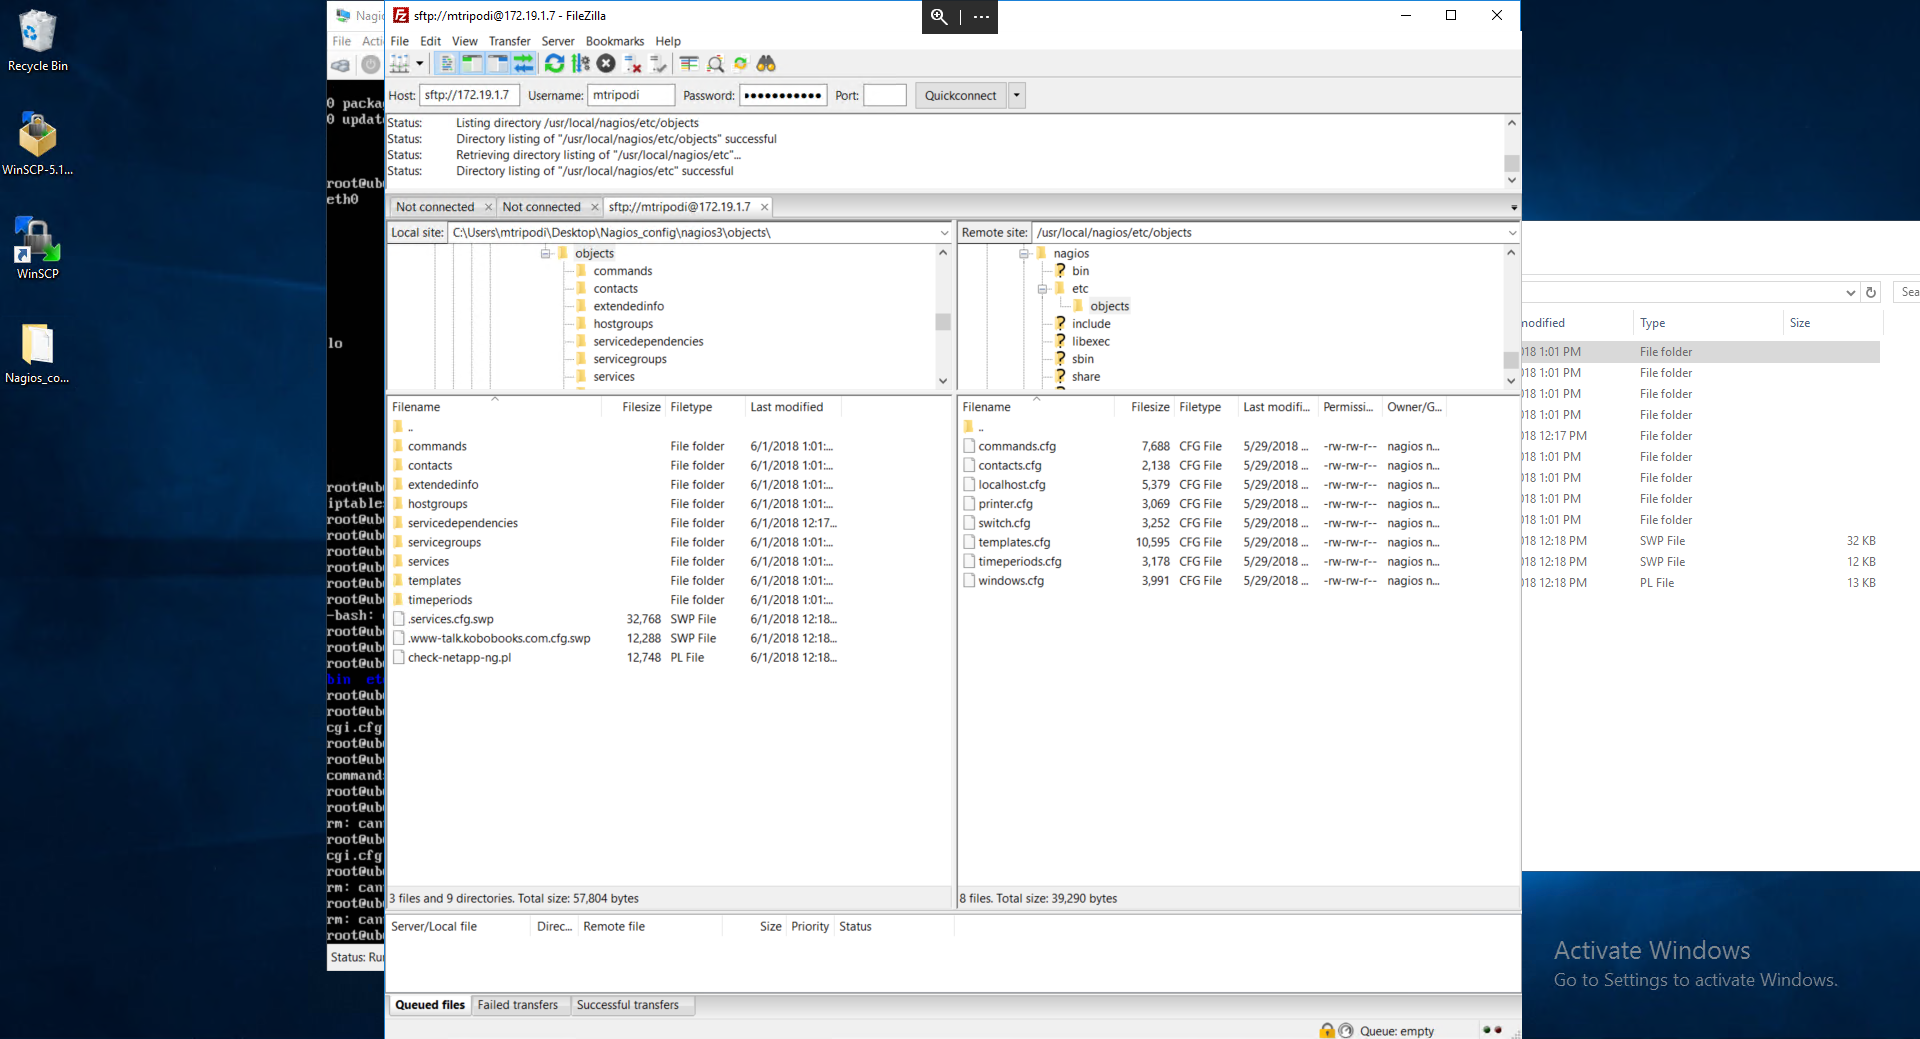Click the synchronized browsing icon
Viewport: 1920px width, 1039px height.
(x=740, y=64)
